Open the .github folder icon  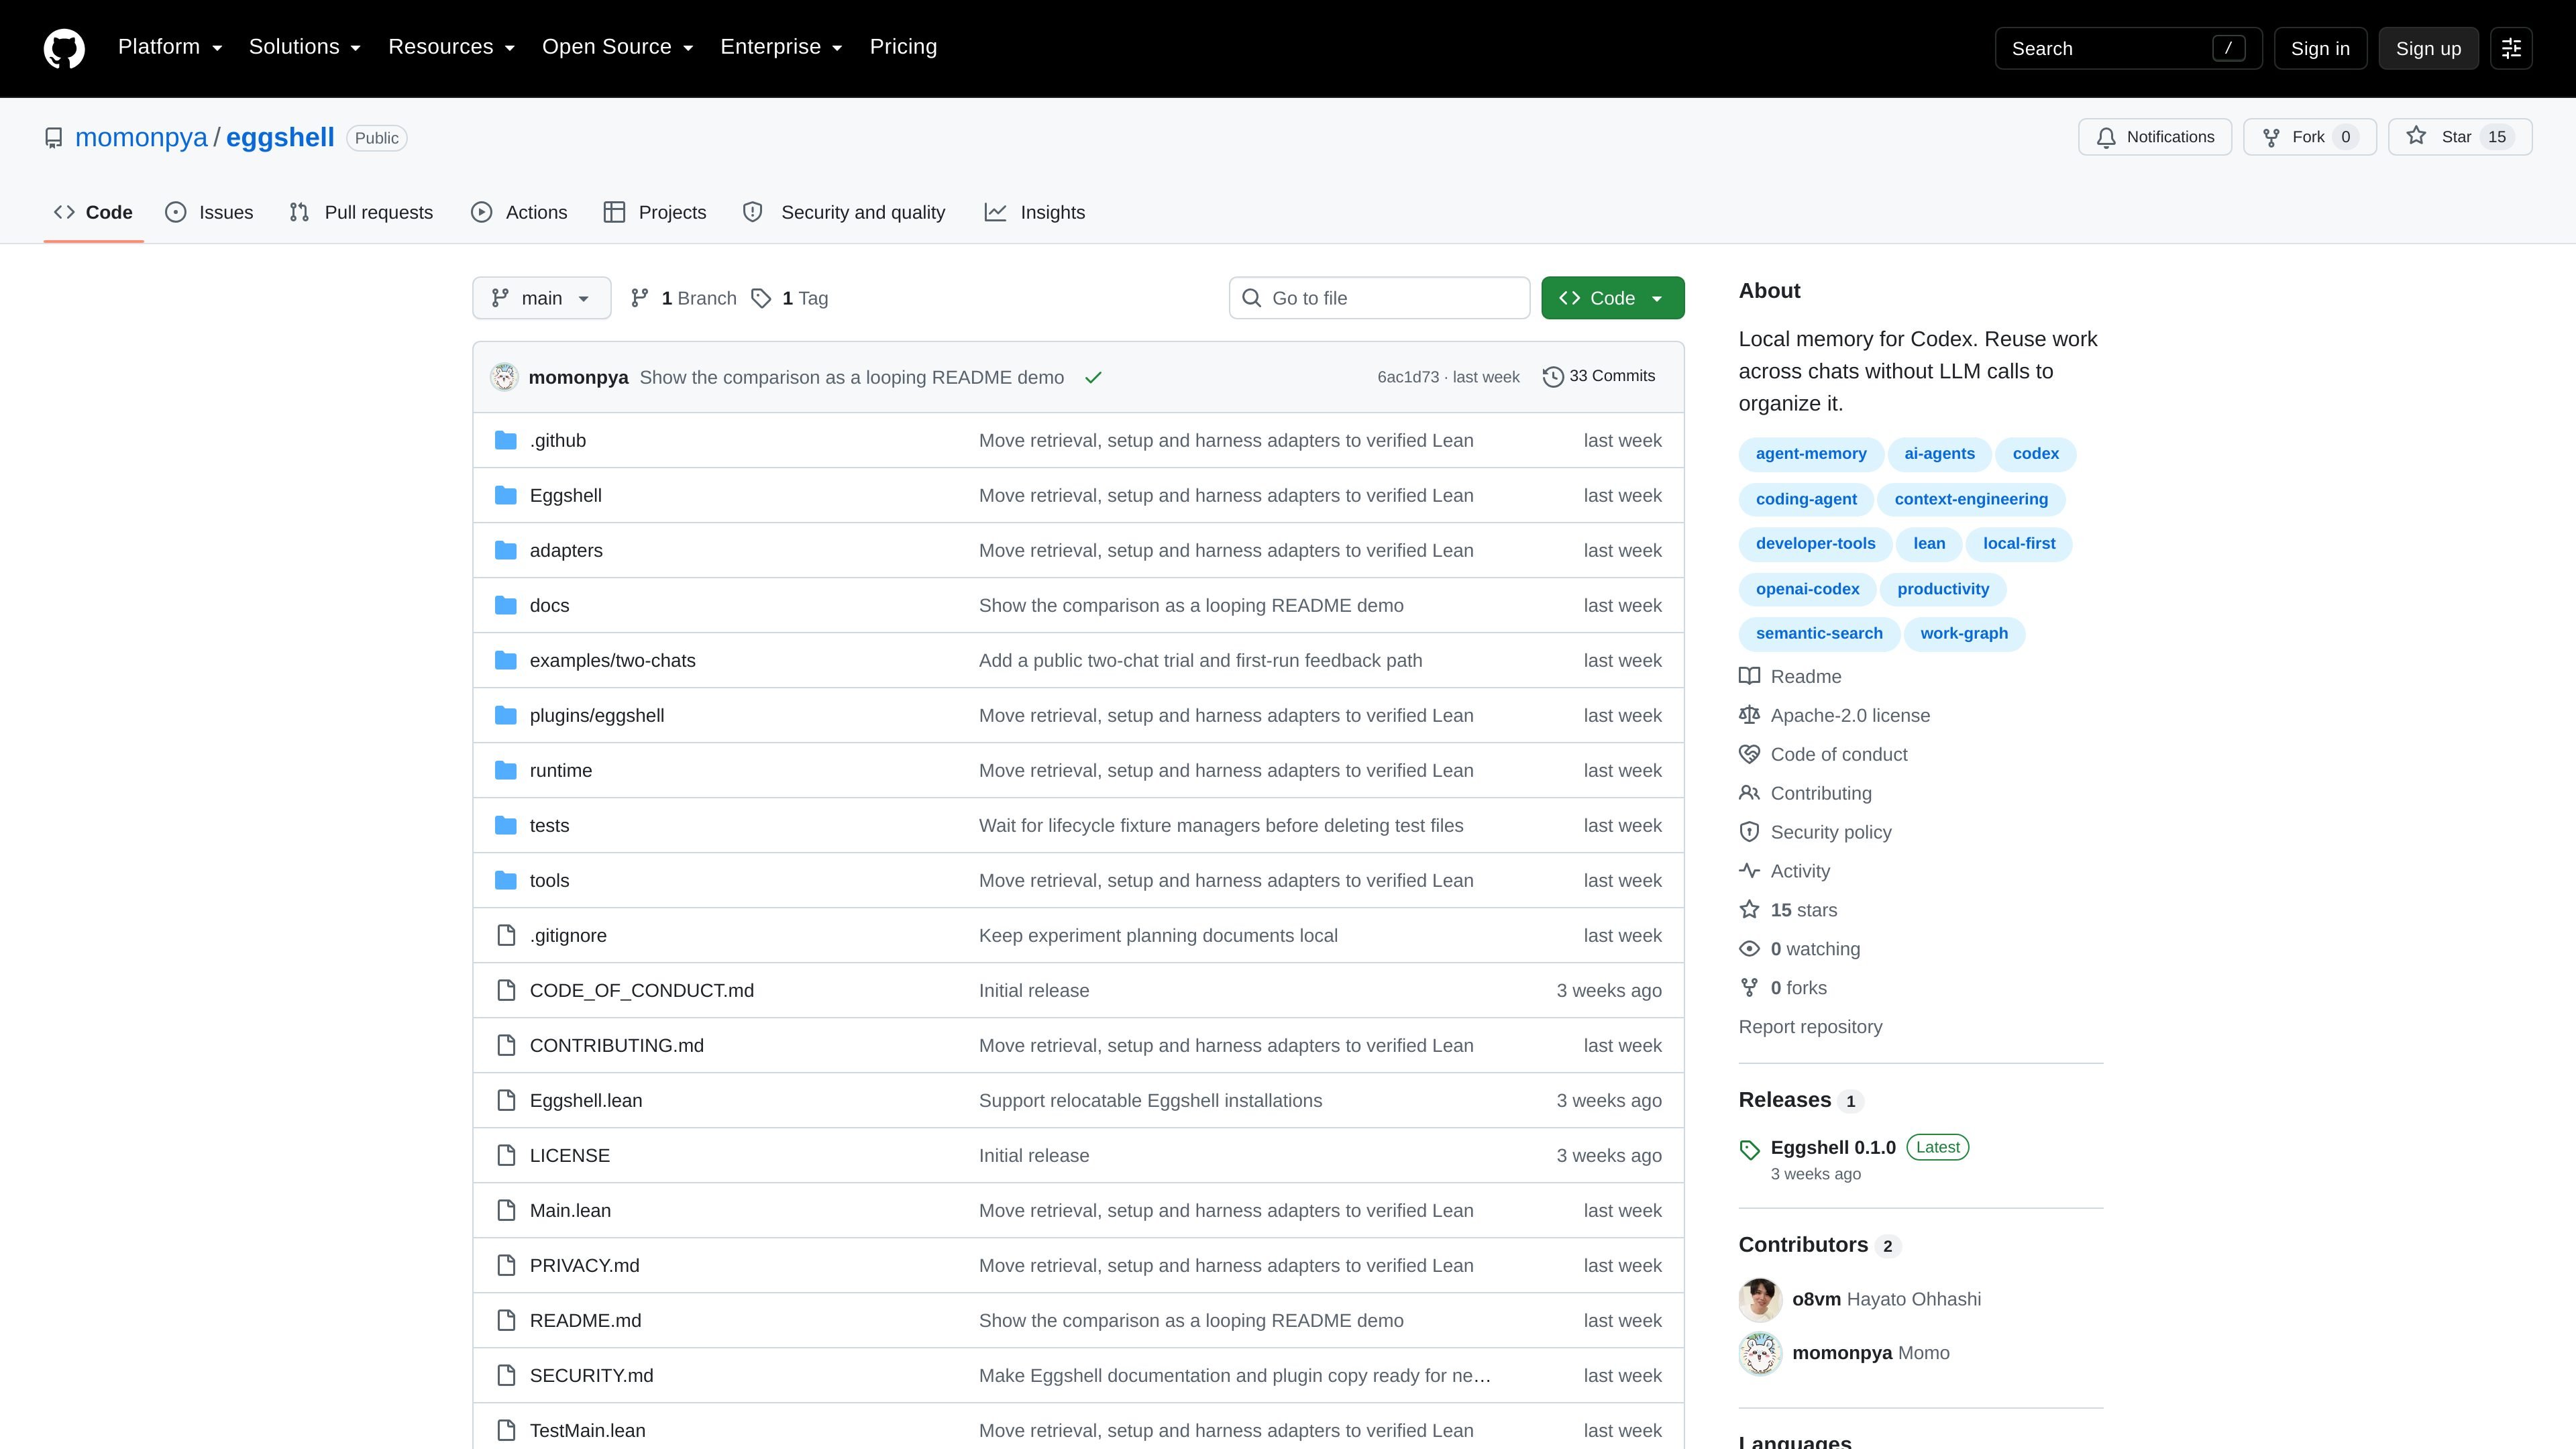[506, 440]
